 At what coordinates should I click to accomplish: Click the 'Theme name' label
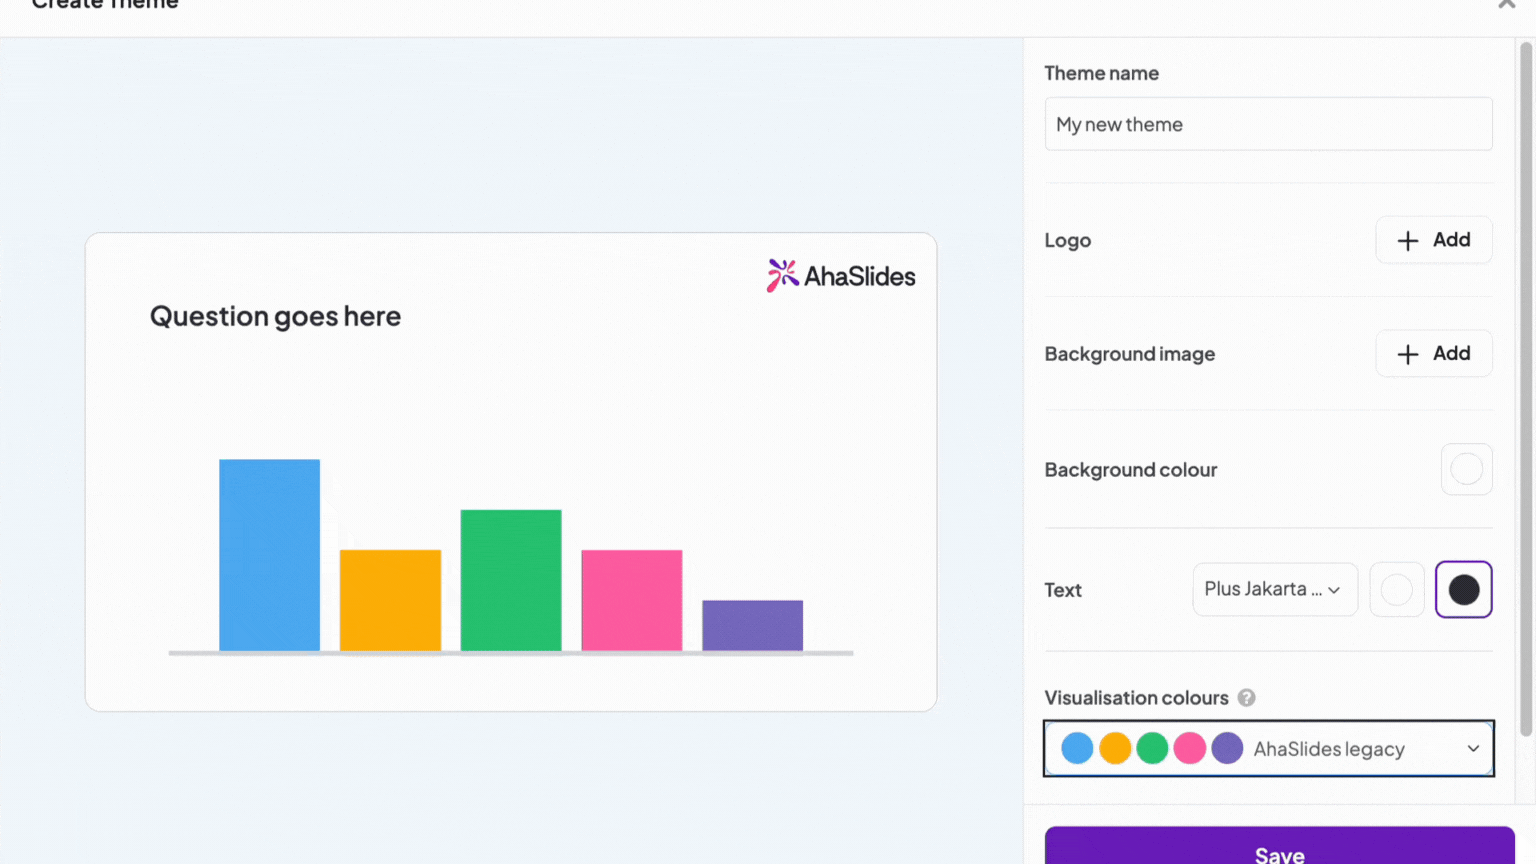(1102, 73)
